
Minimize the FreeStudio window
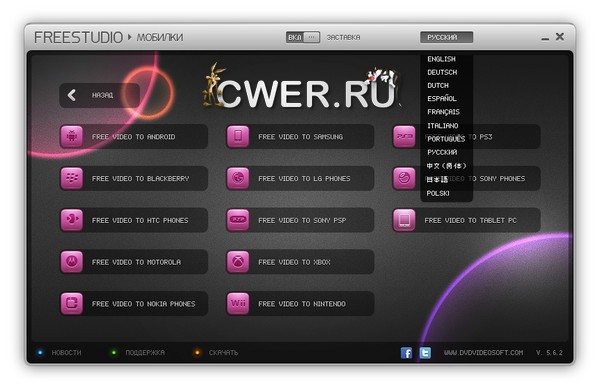(545, 39)
